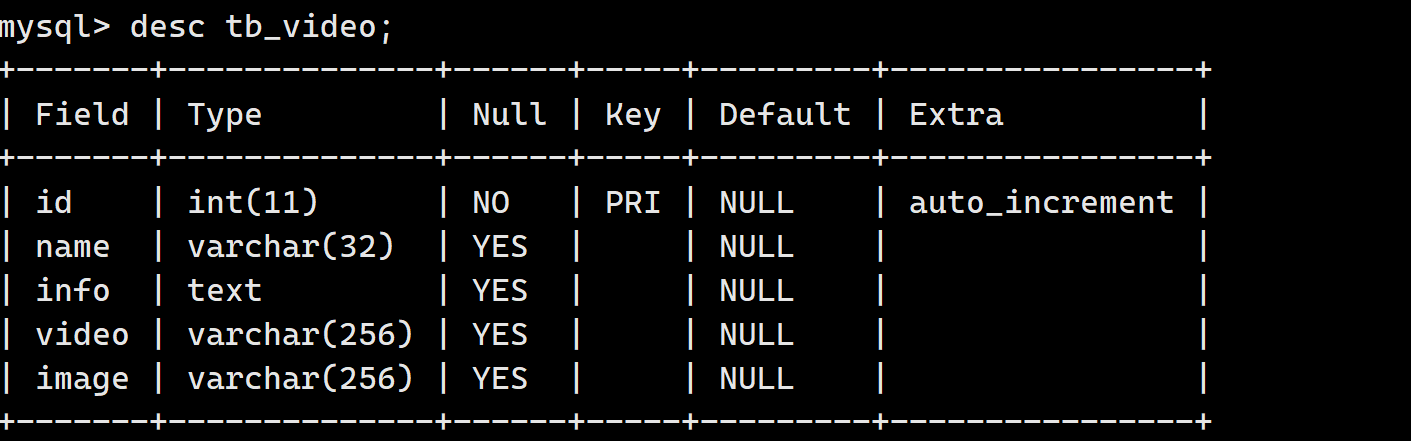
Task: Click the int(11) type value
Action: point(253,202)
